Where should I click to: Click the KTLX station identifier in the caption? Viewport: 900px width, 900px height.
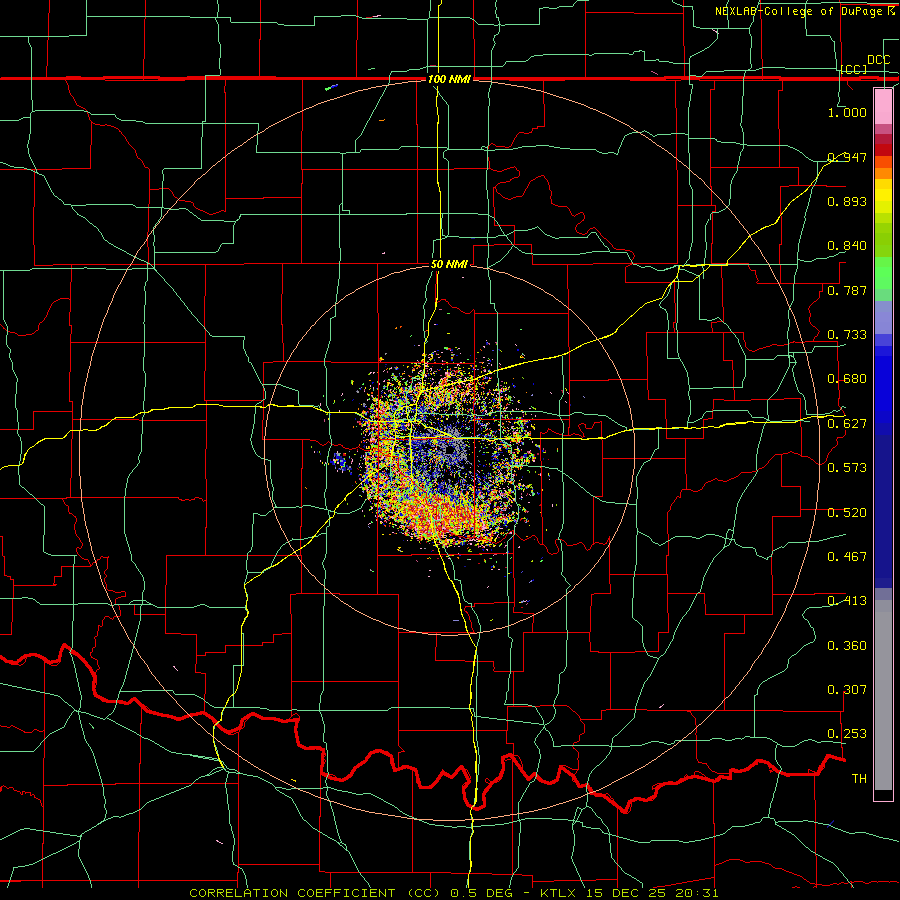[560, 893]
